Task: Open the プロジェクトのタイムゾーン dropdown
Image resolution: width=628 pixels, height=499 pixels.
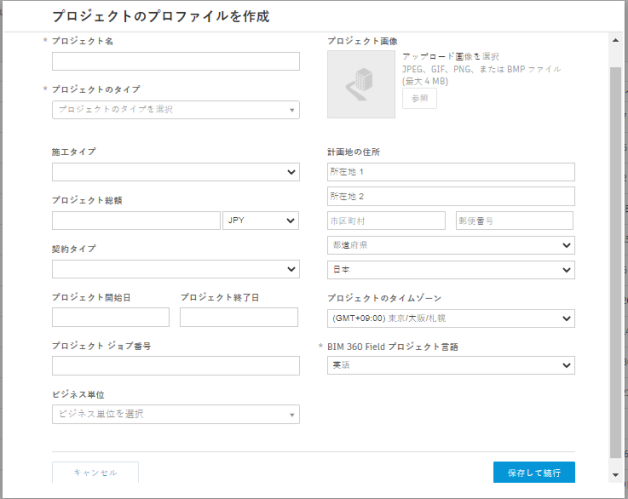Action: point(450,318)
